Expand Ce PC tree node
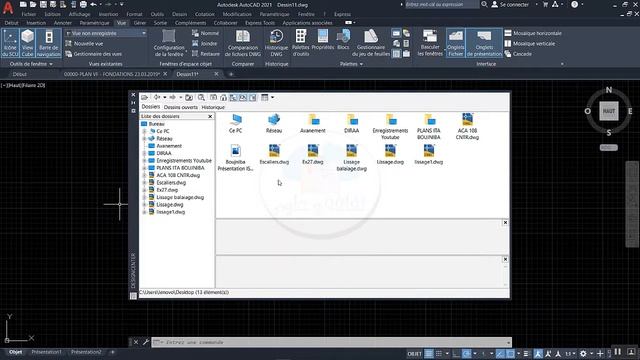Image resolution: width=640 pixels, height=360 pixels. (x=144, y=131)
